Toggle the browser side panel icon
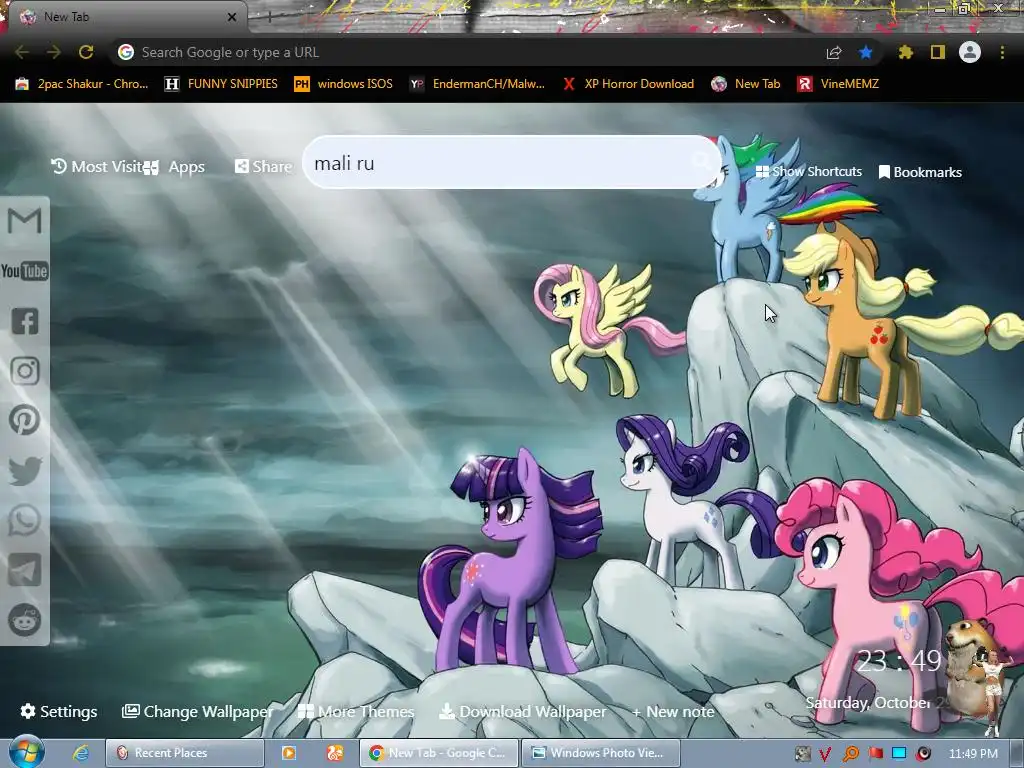Viewport: 1024px width, 768px height. click(x=938, y=52)
